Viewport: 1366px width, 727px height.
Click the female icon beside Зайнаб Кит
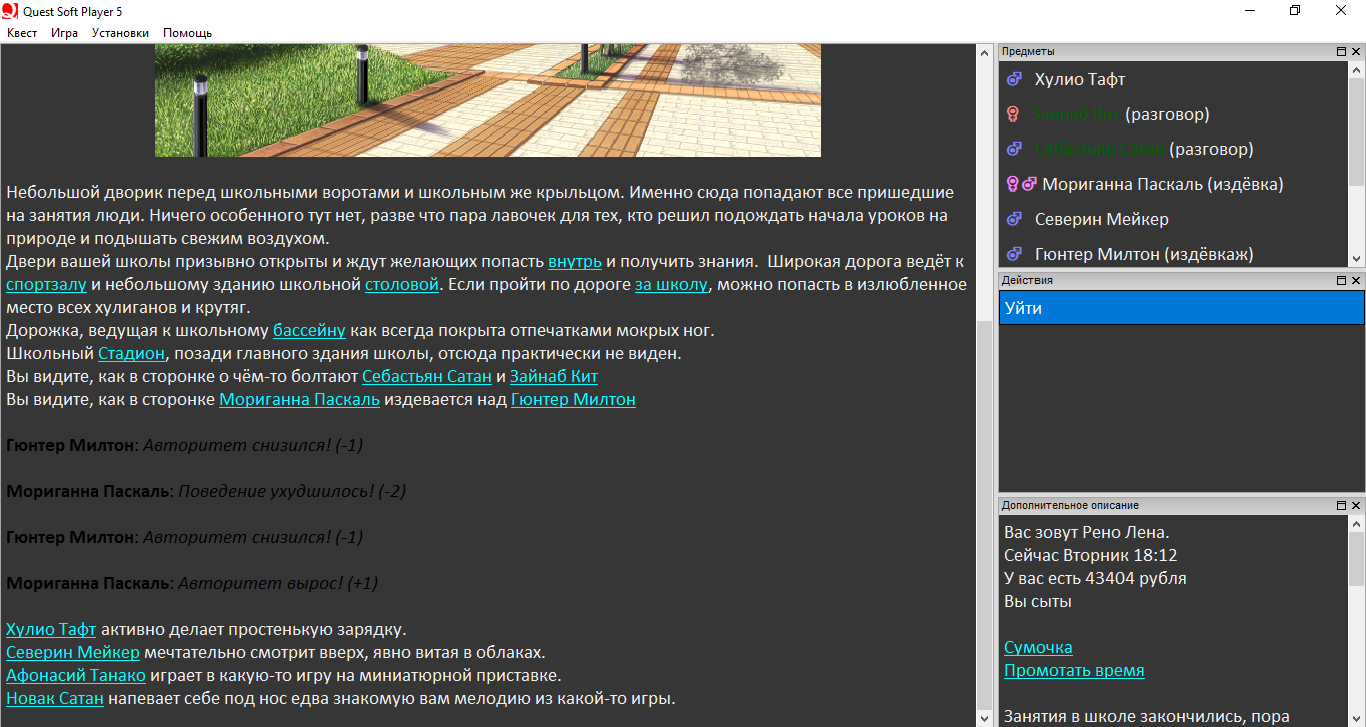click(1013, 115)
